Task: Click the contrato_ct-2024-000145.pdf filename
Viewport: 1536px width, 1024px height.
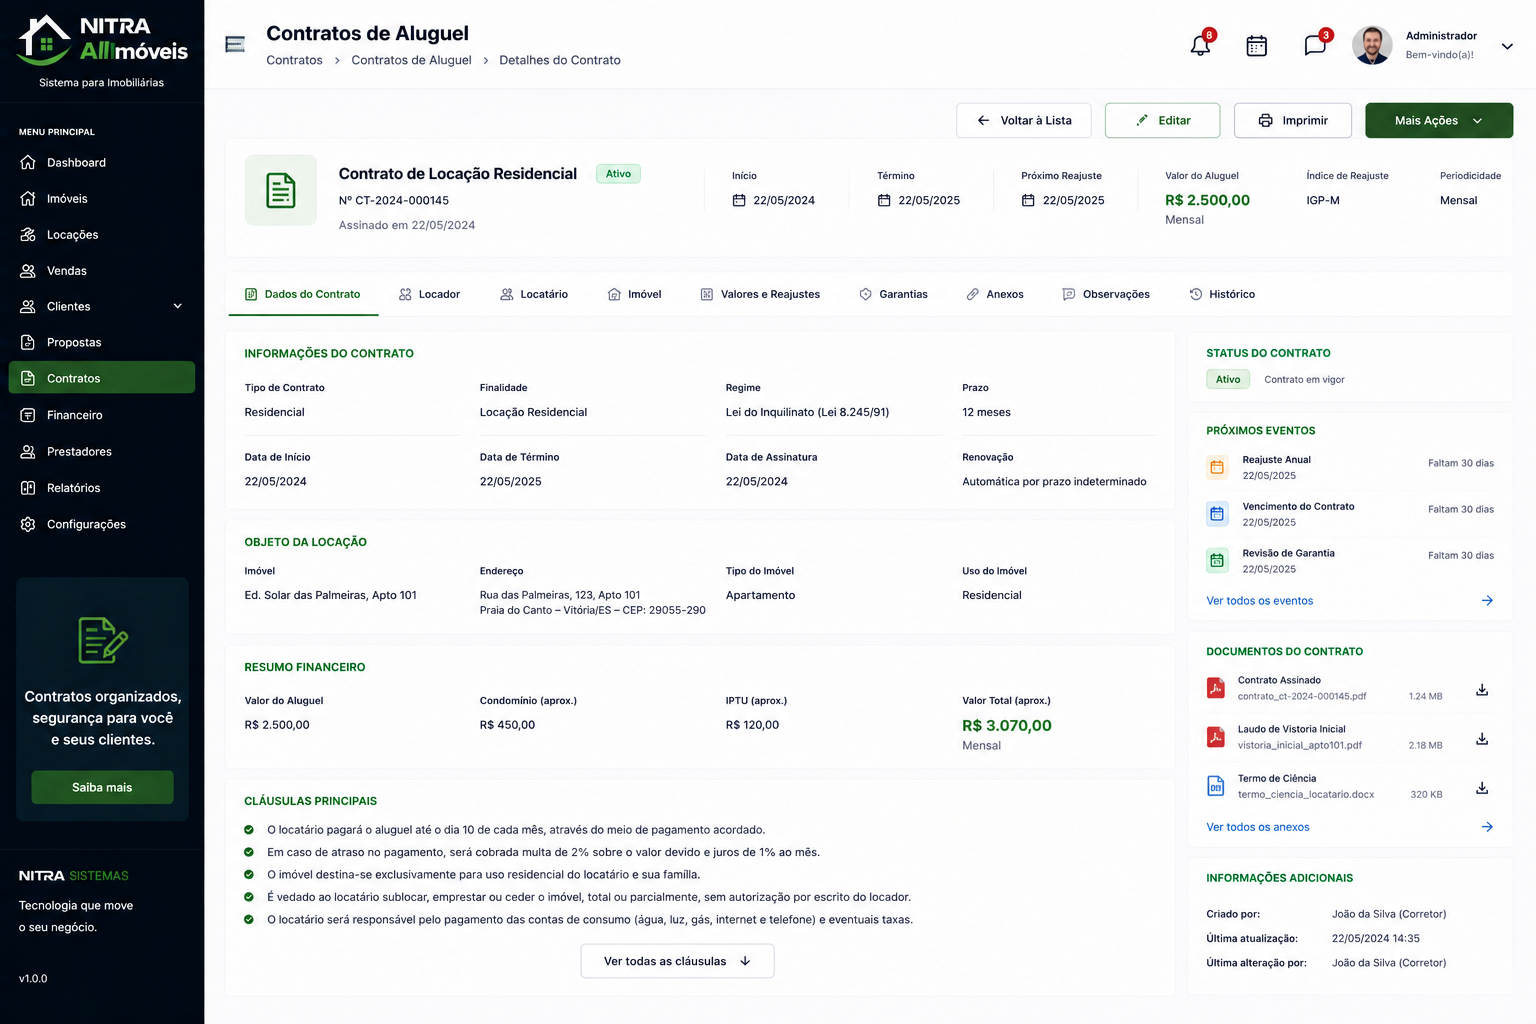Action: 1302,696
